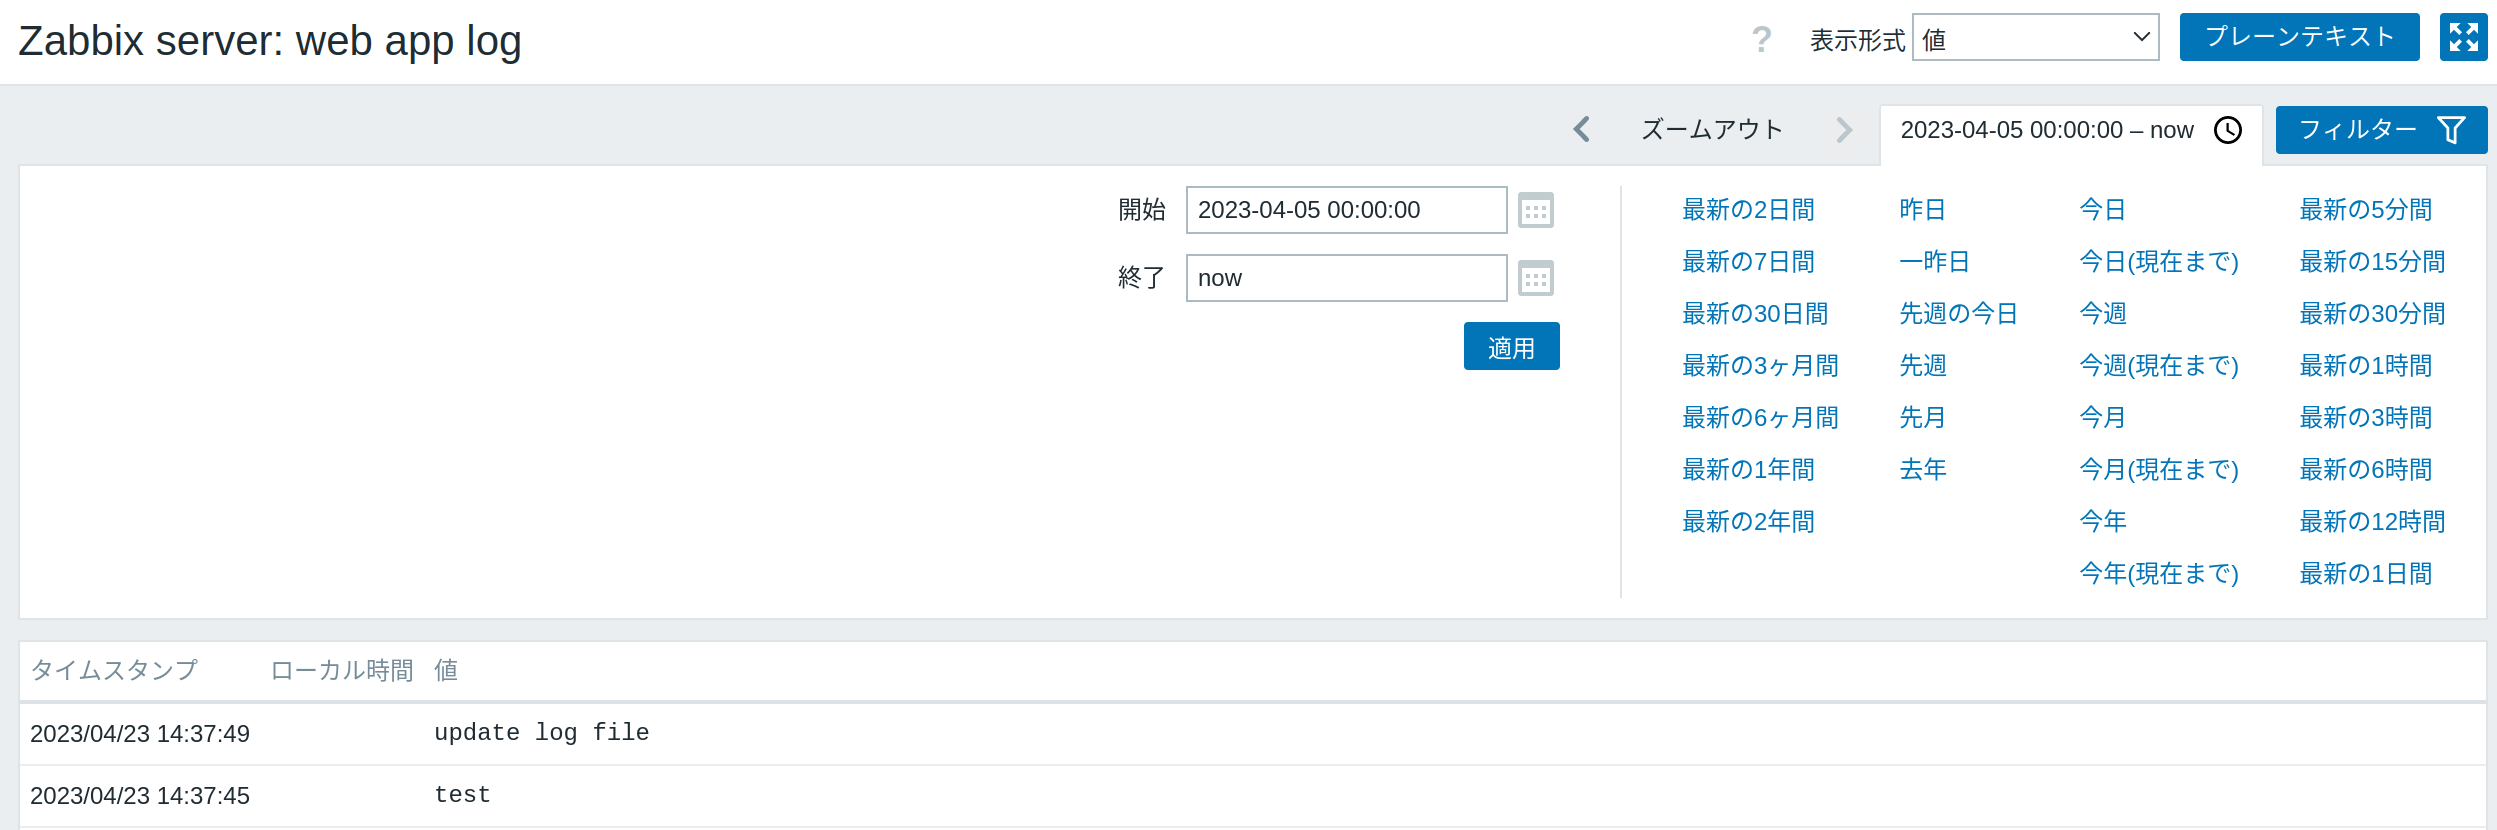The image size is (2497, 830).
Task: Go to previous time period arrow
Action: [1582, 129]
